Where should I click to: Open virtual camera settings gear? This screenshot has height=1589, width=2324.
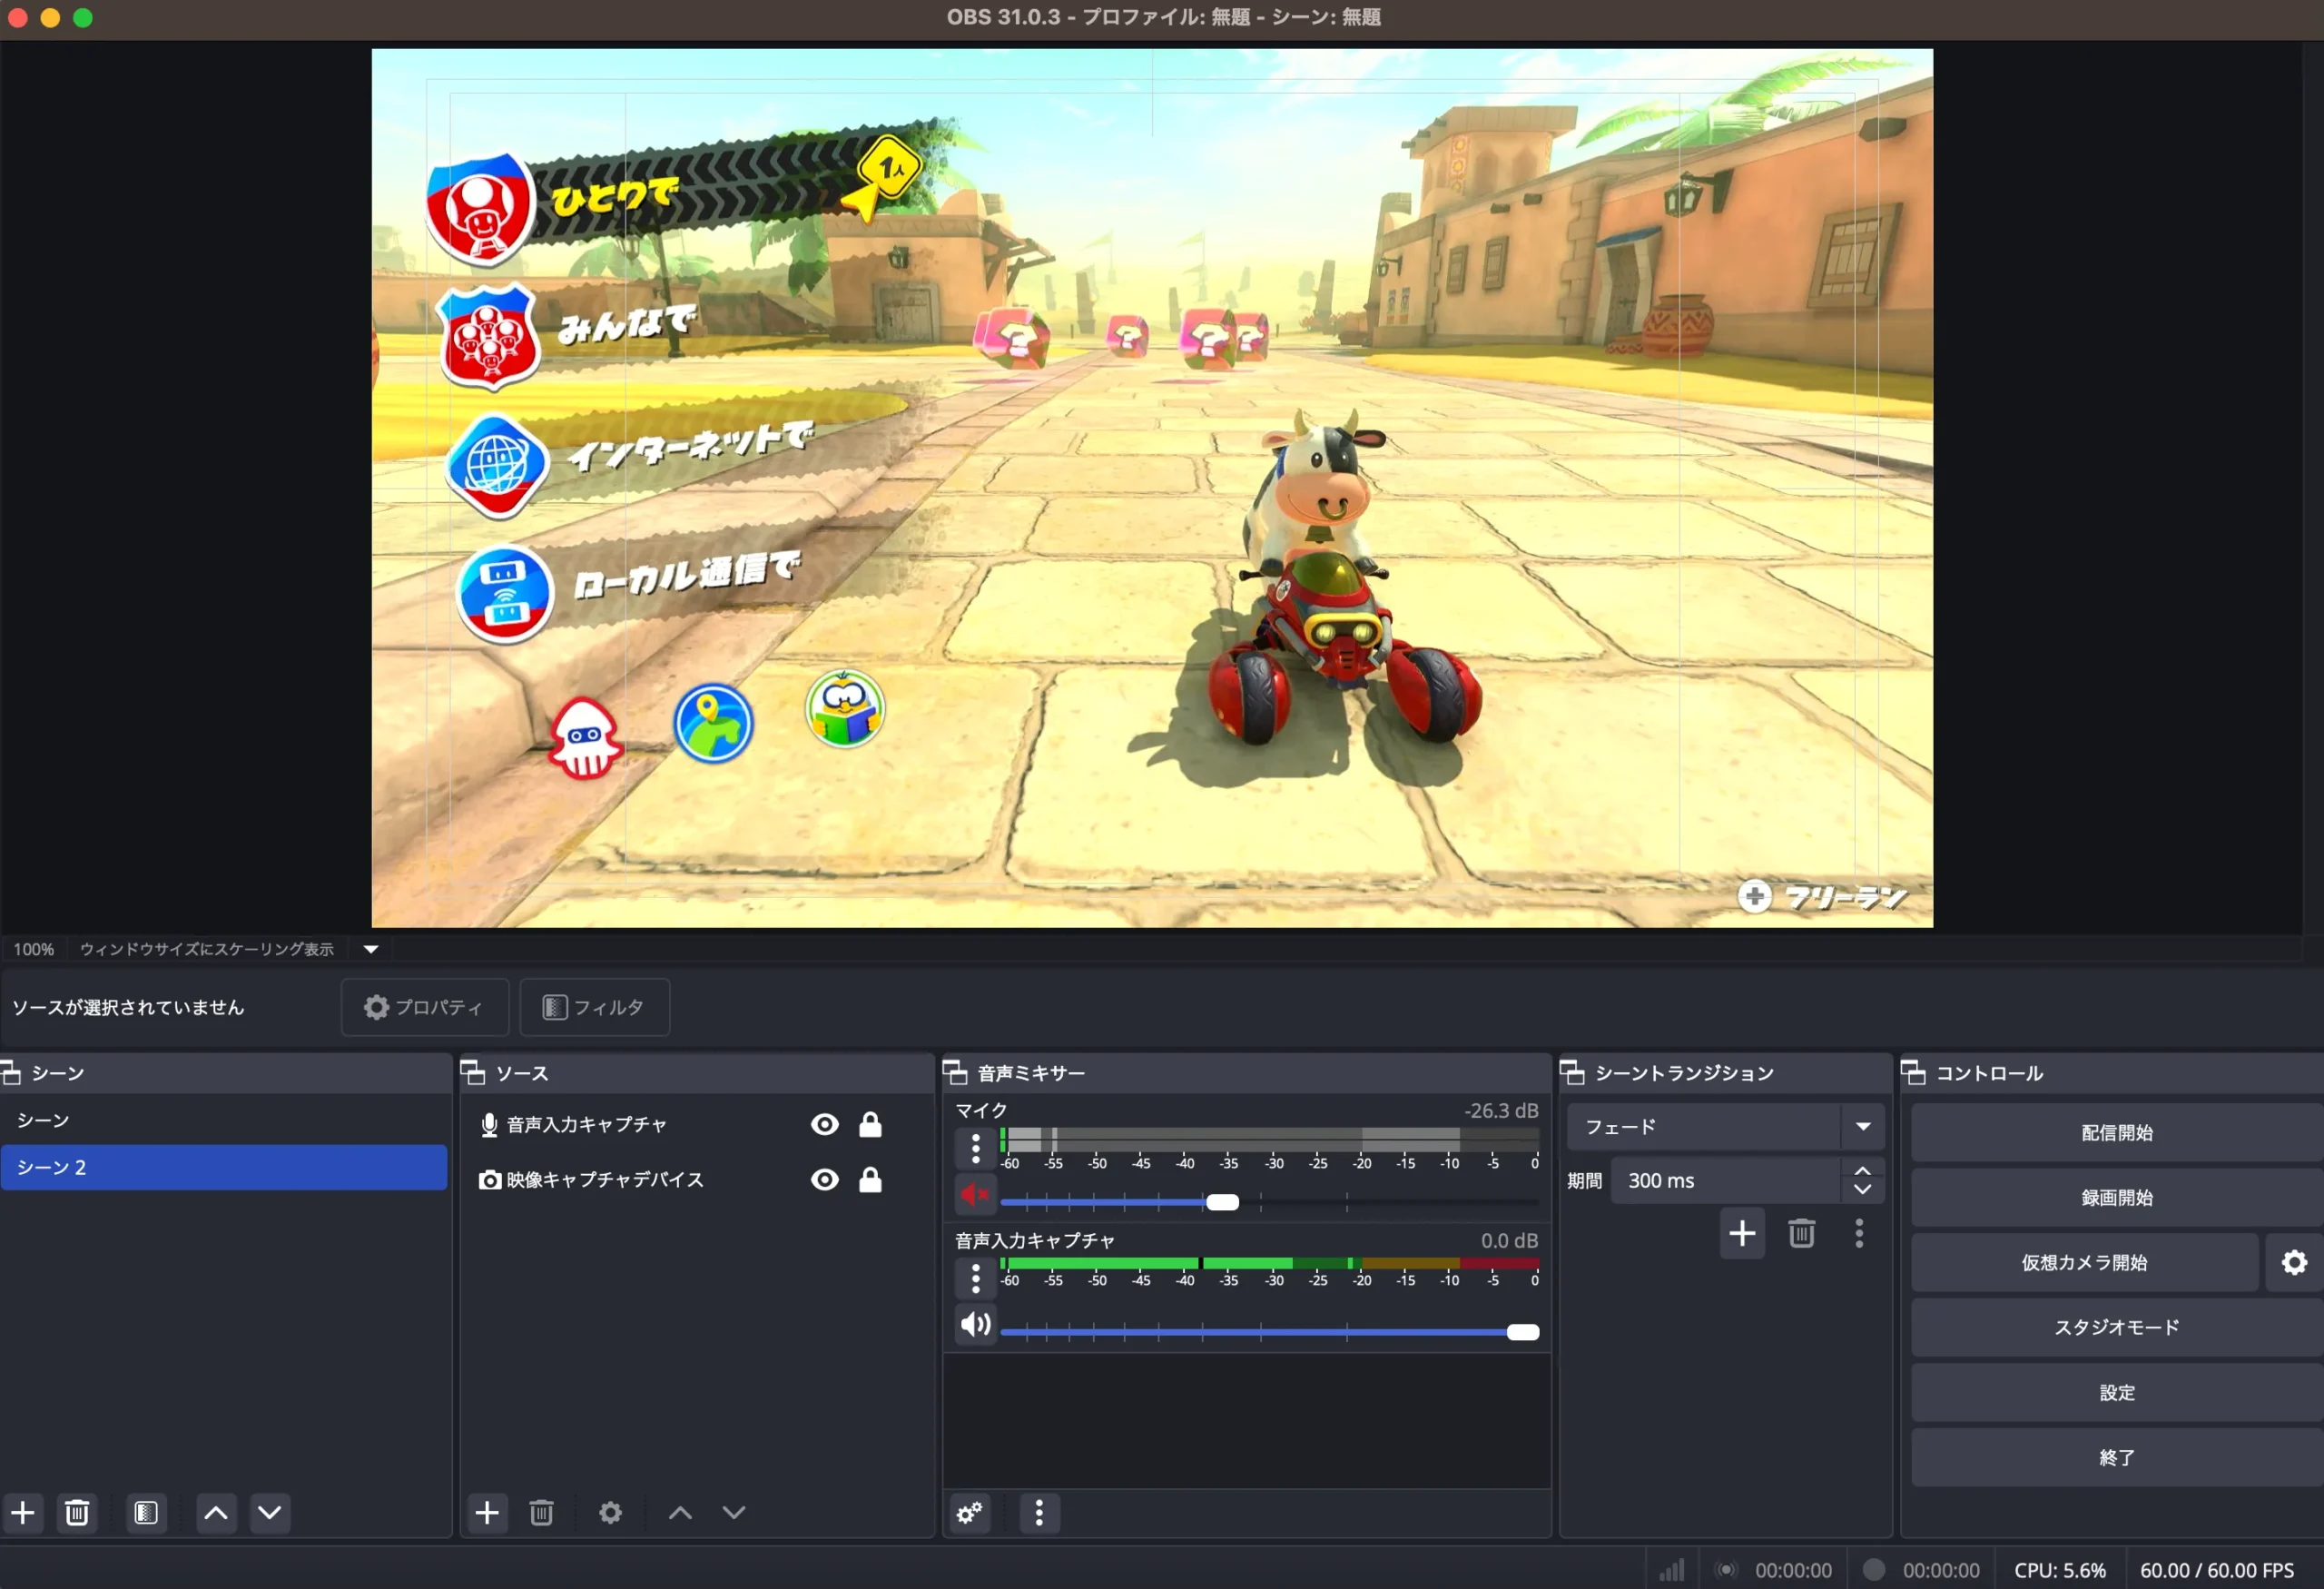[2294, 1262]
